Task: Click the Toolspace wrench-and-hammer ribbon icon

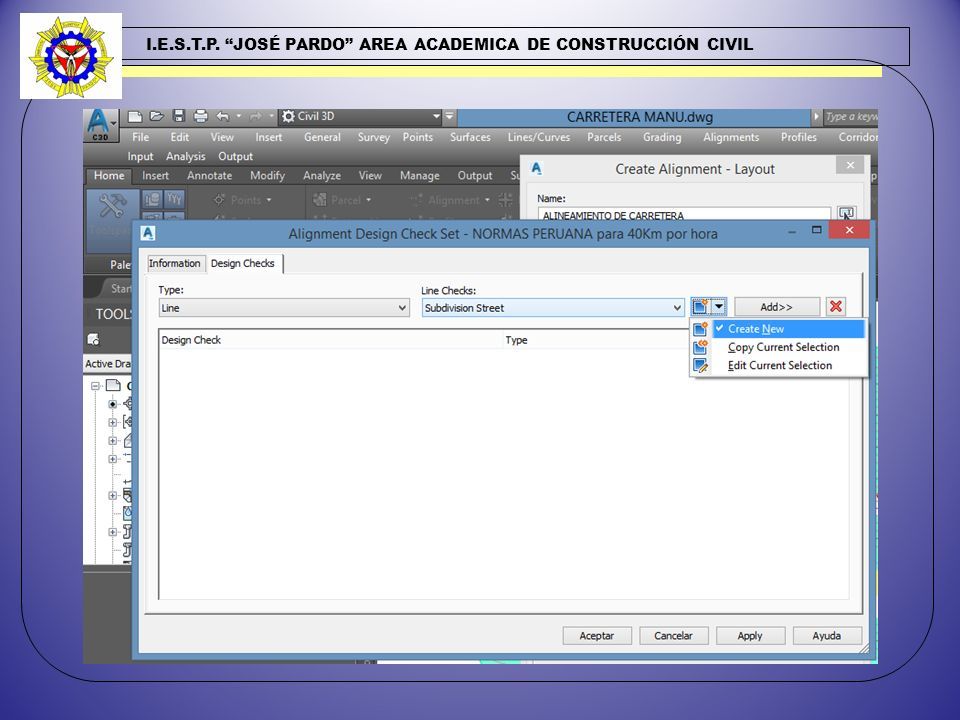Action: click(113, 207)
